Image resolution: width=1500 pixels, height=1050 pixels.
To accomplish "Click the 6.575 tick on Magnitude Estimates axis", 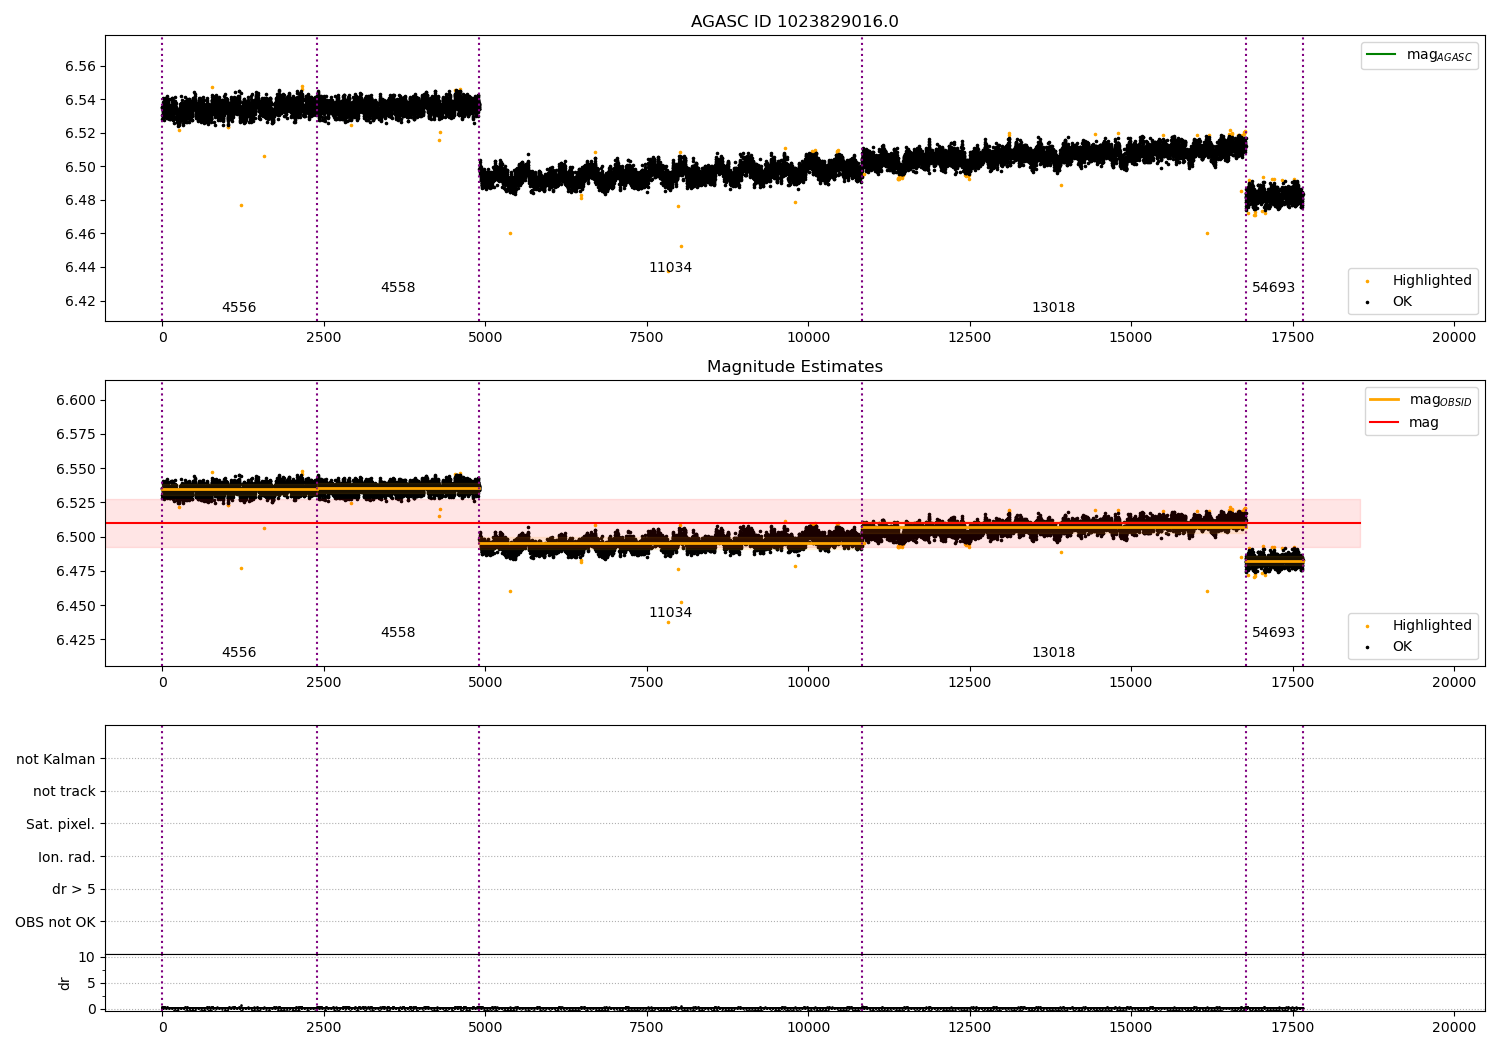I will pos(76,435).
